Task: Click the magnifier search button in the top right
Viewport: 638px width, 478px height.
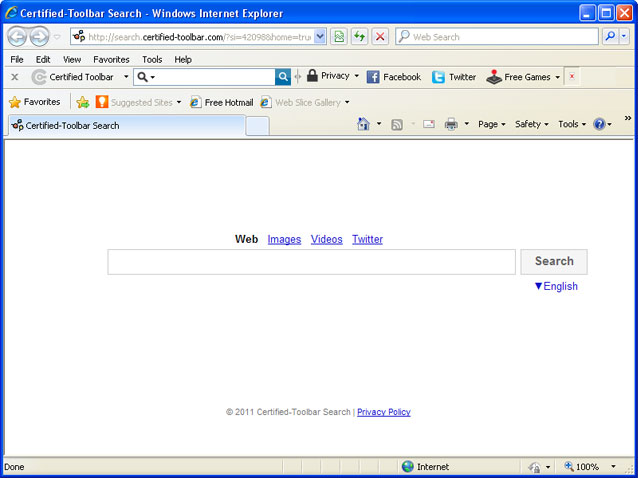Action: [610, 37]
